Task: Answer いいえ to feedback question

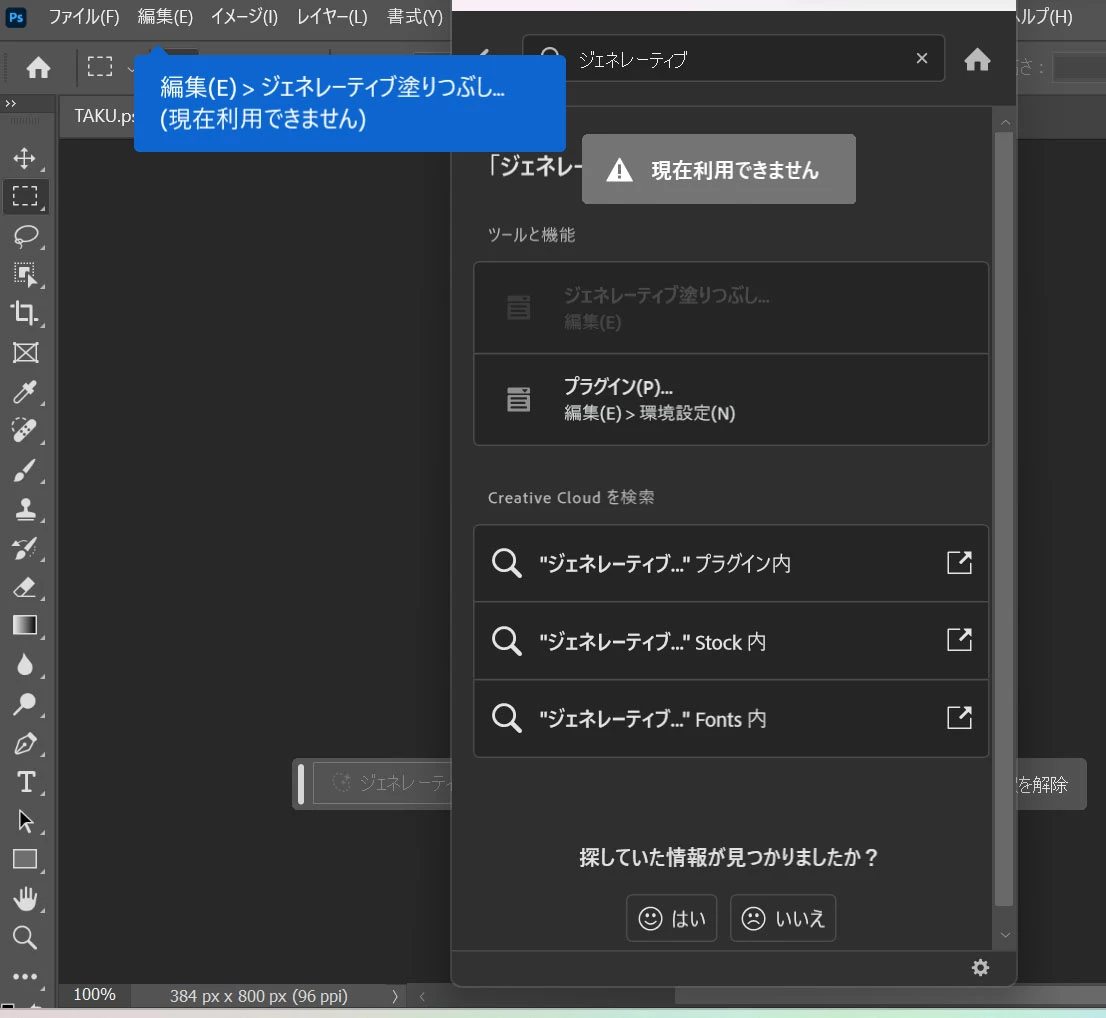Action: 783,918
